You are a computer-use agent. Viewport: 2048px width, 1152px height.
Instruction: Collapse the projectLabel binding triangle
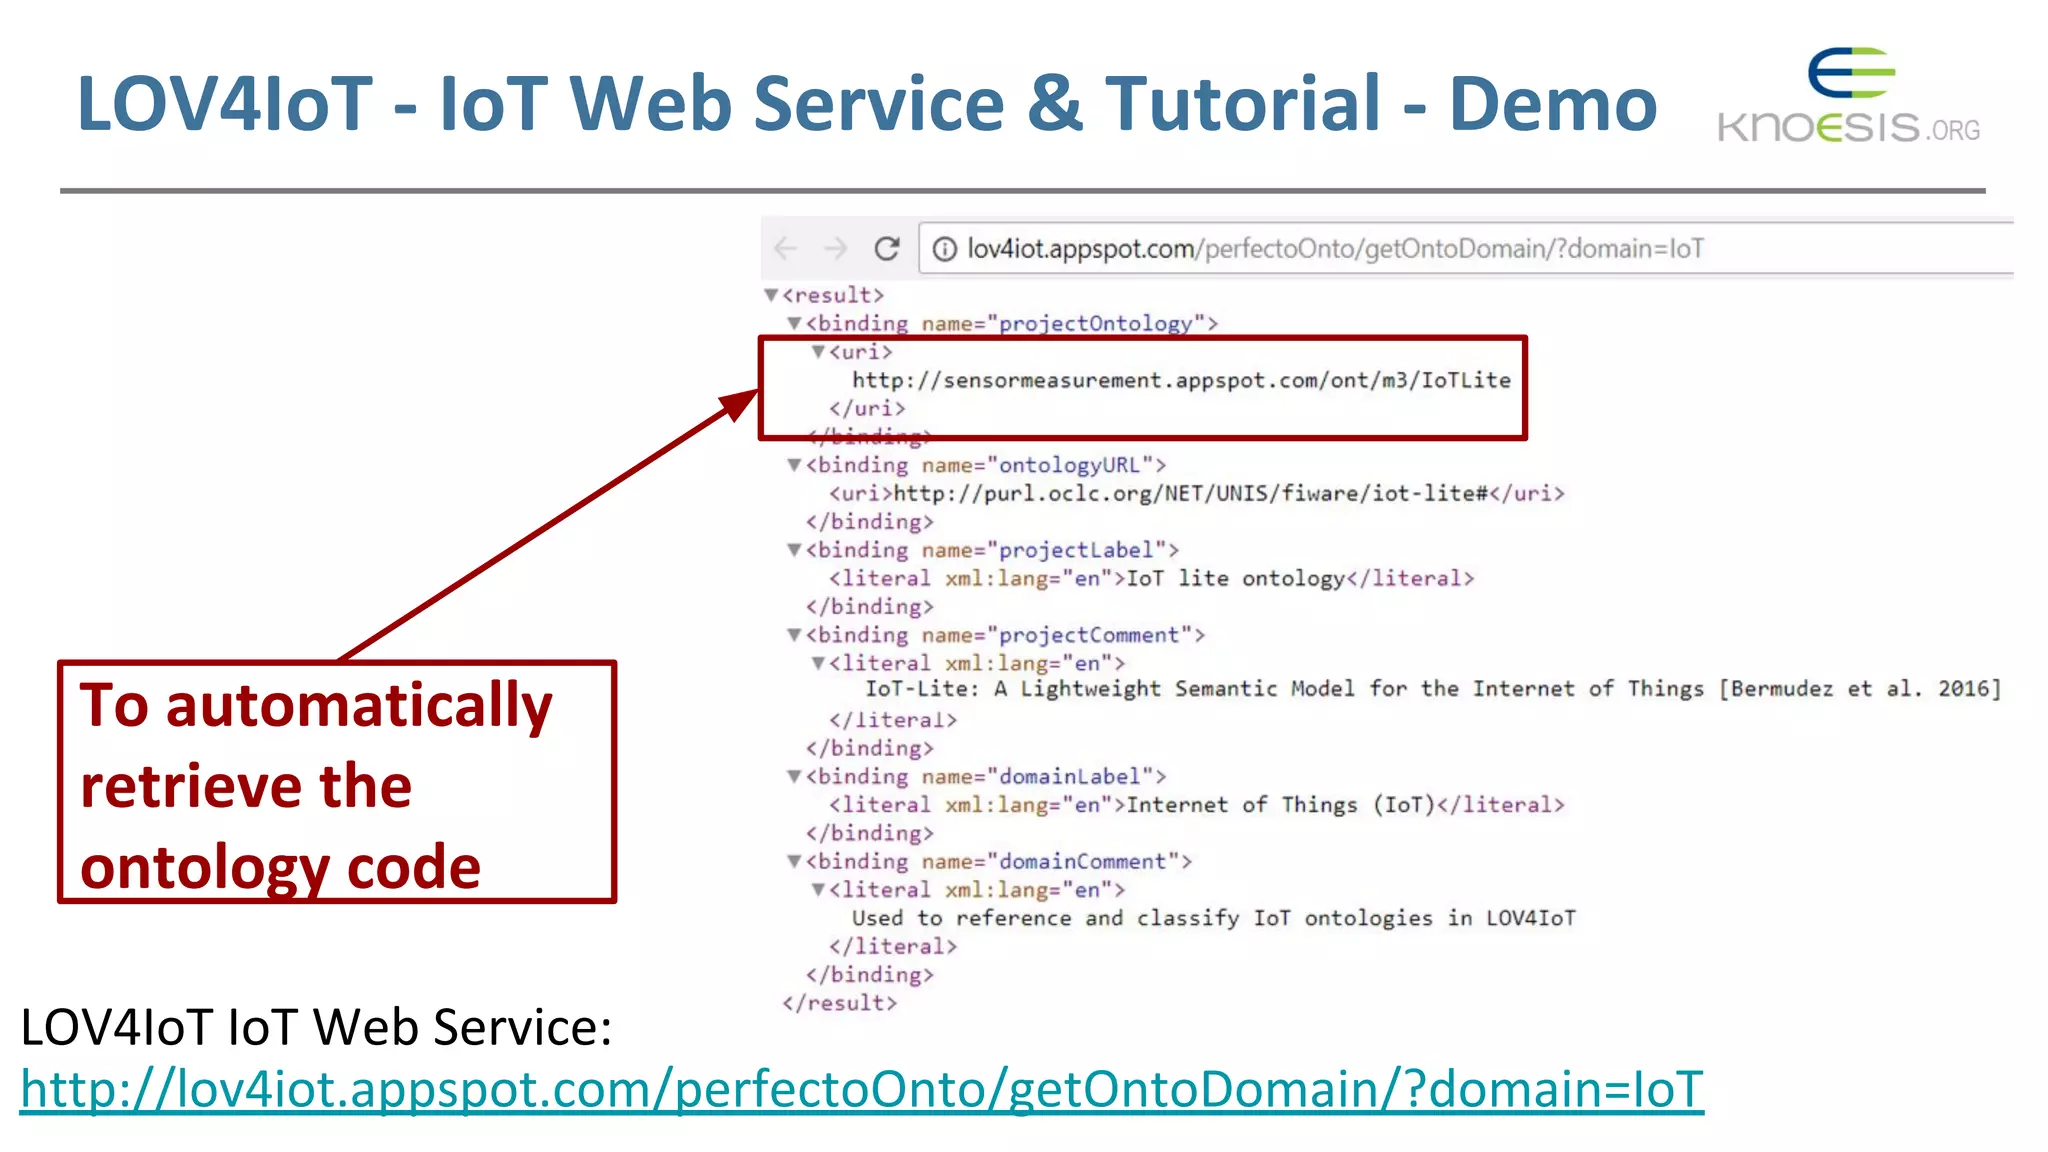pos(794,550)
